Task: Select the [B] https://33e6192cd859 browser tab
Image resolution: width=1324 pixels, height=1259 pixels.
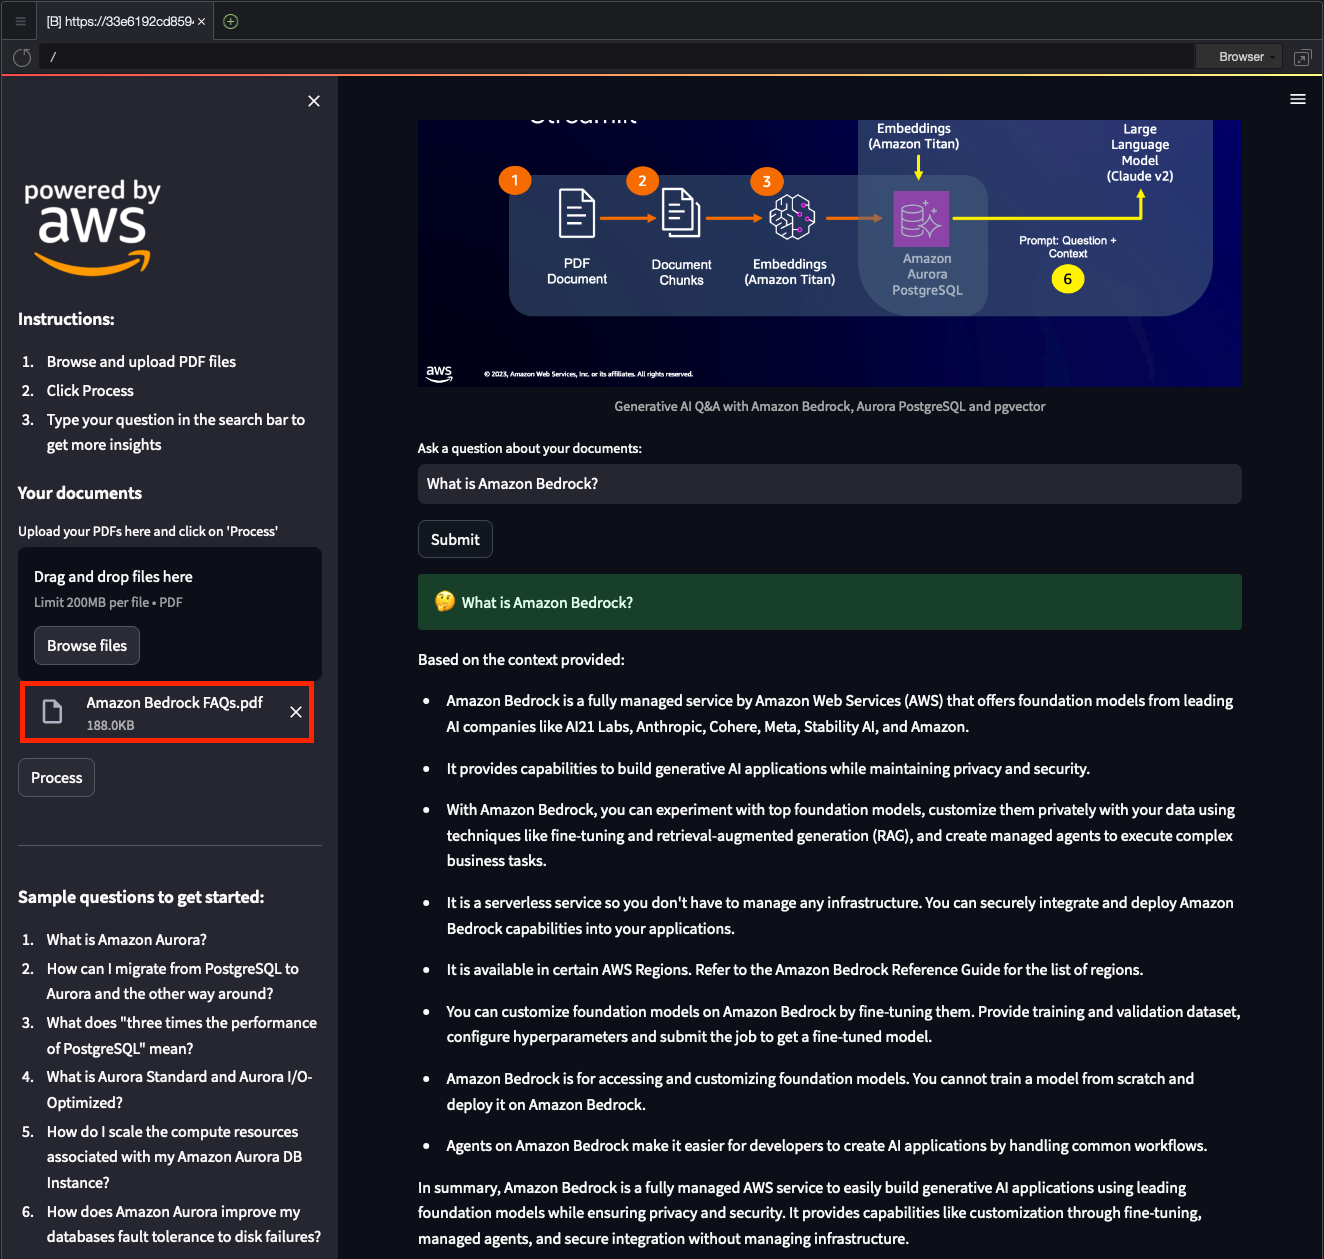Action: point(126,21)
